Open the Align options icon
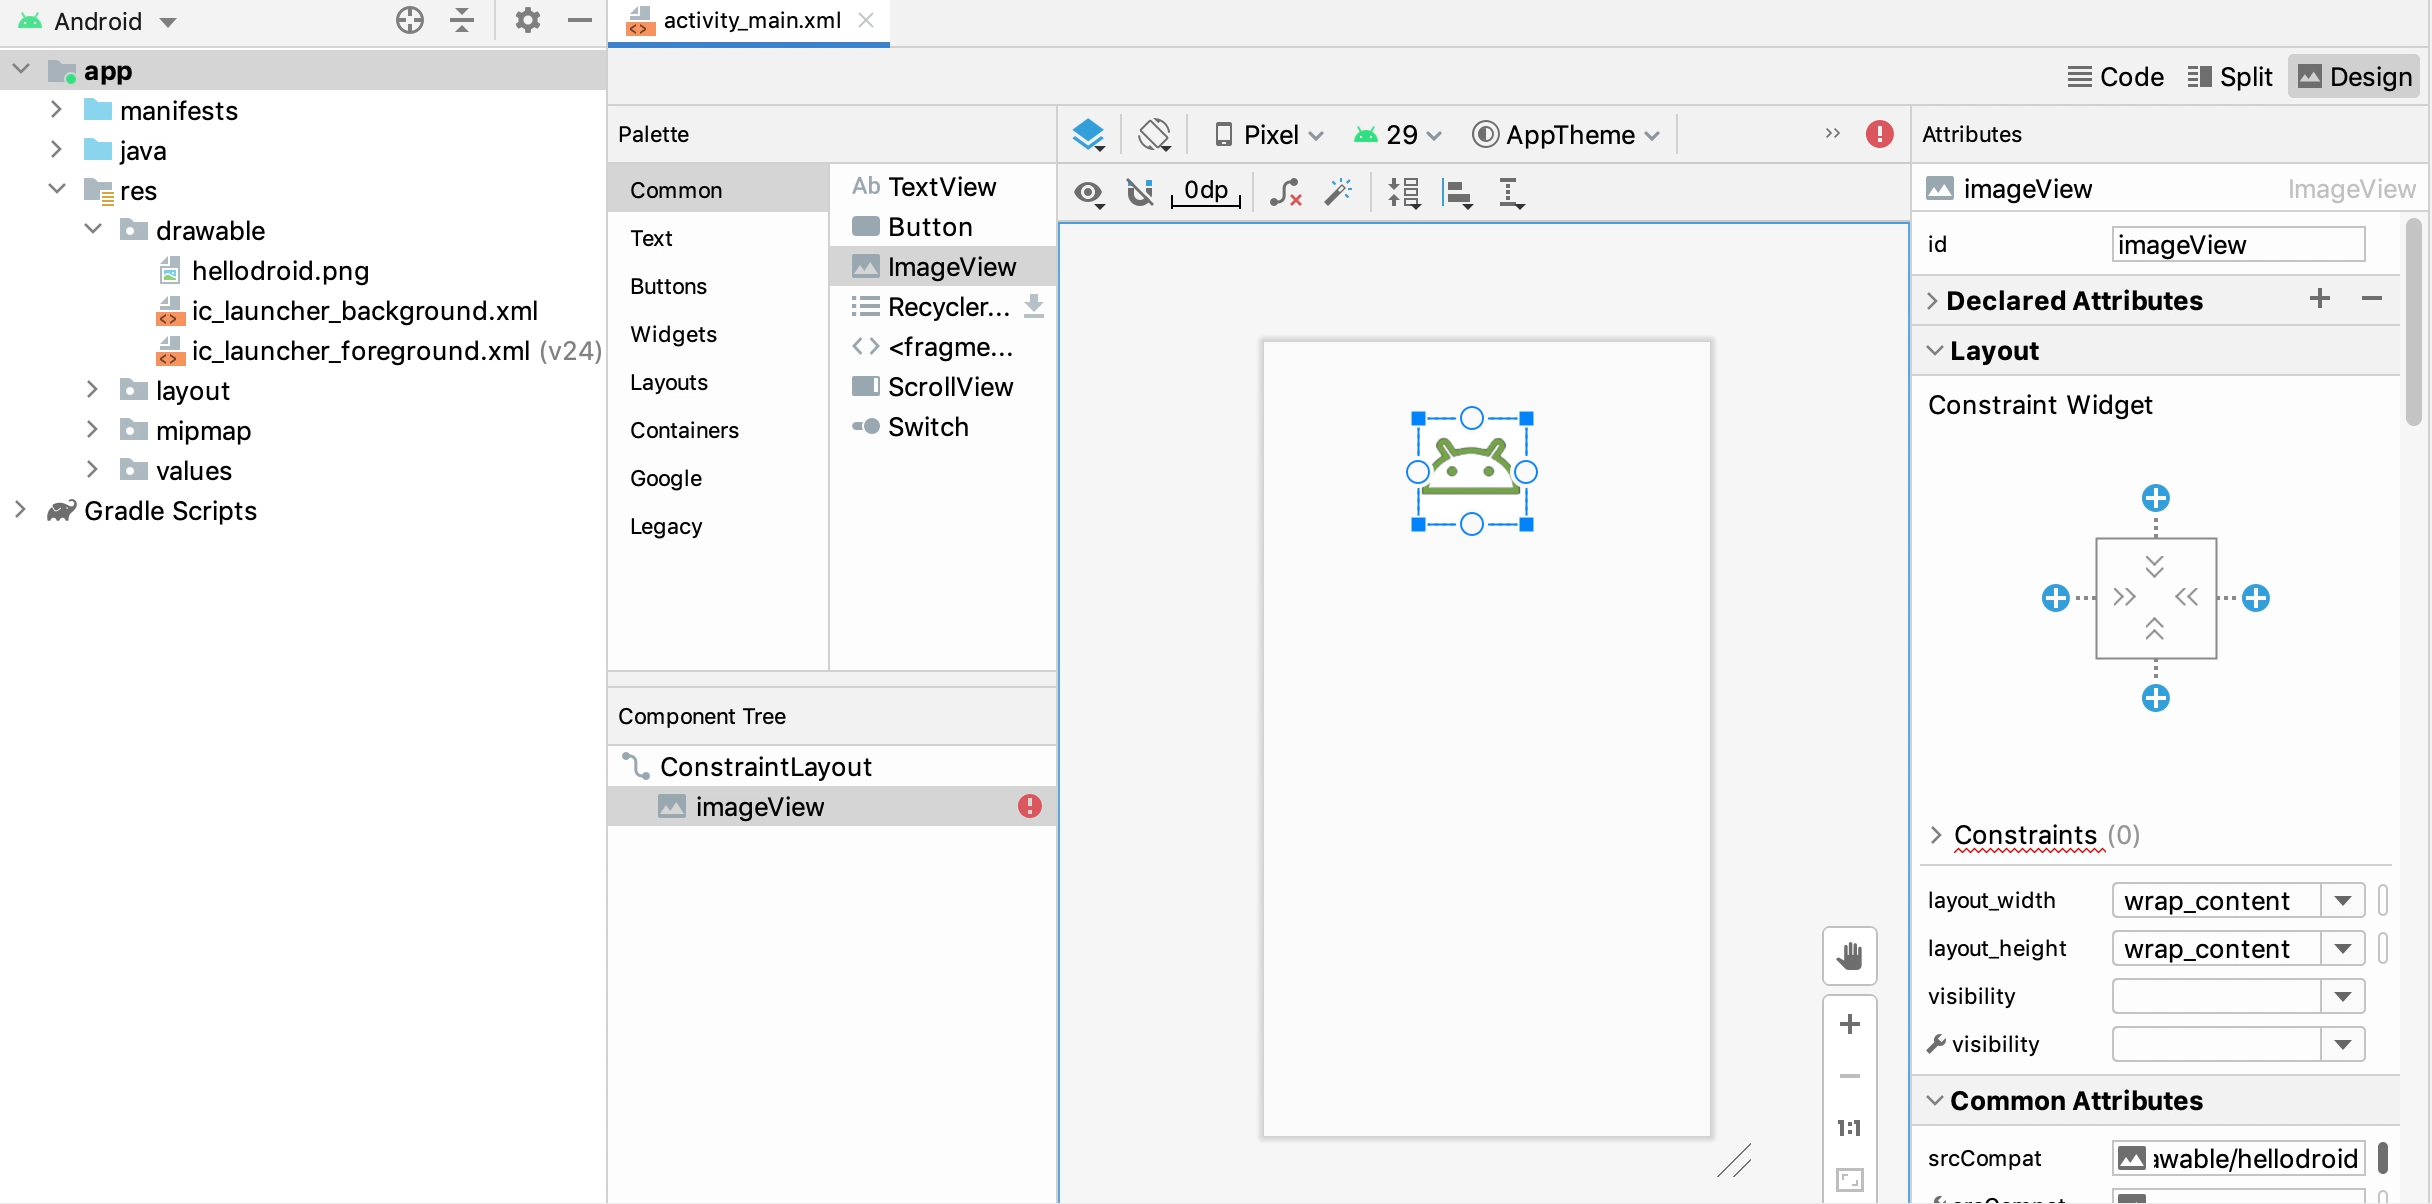The width and height of the screenshot is (2432, 1204). pyautogui.click(x=1457, y=193)
